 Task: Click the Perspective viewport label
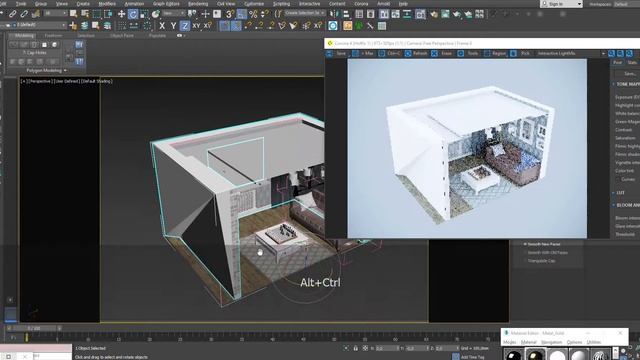click(x=41, y=81)
